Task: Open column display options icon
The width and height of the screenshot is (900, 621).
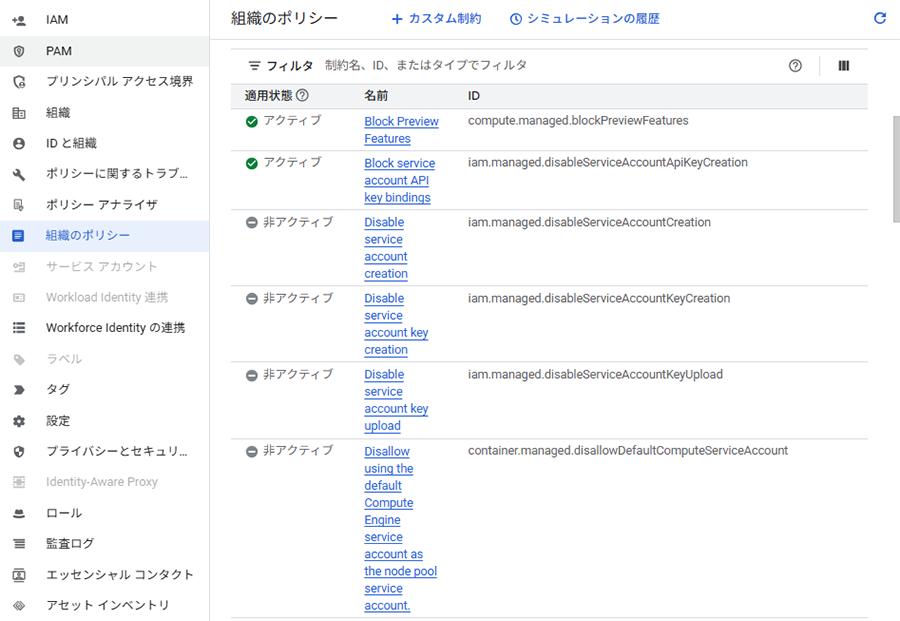Action: point(843,66)
